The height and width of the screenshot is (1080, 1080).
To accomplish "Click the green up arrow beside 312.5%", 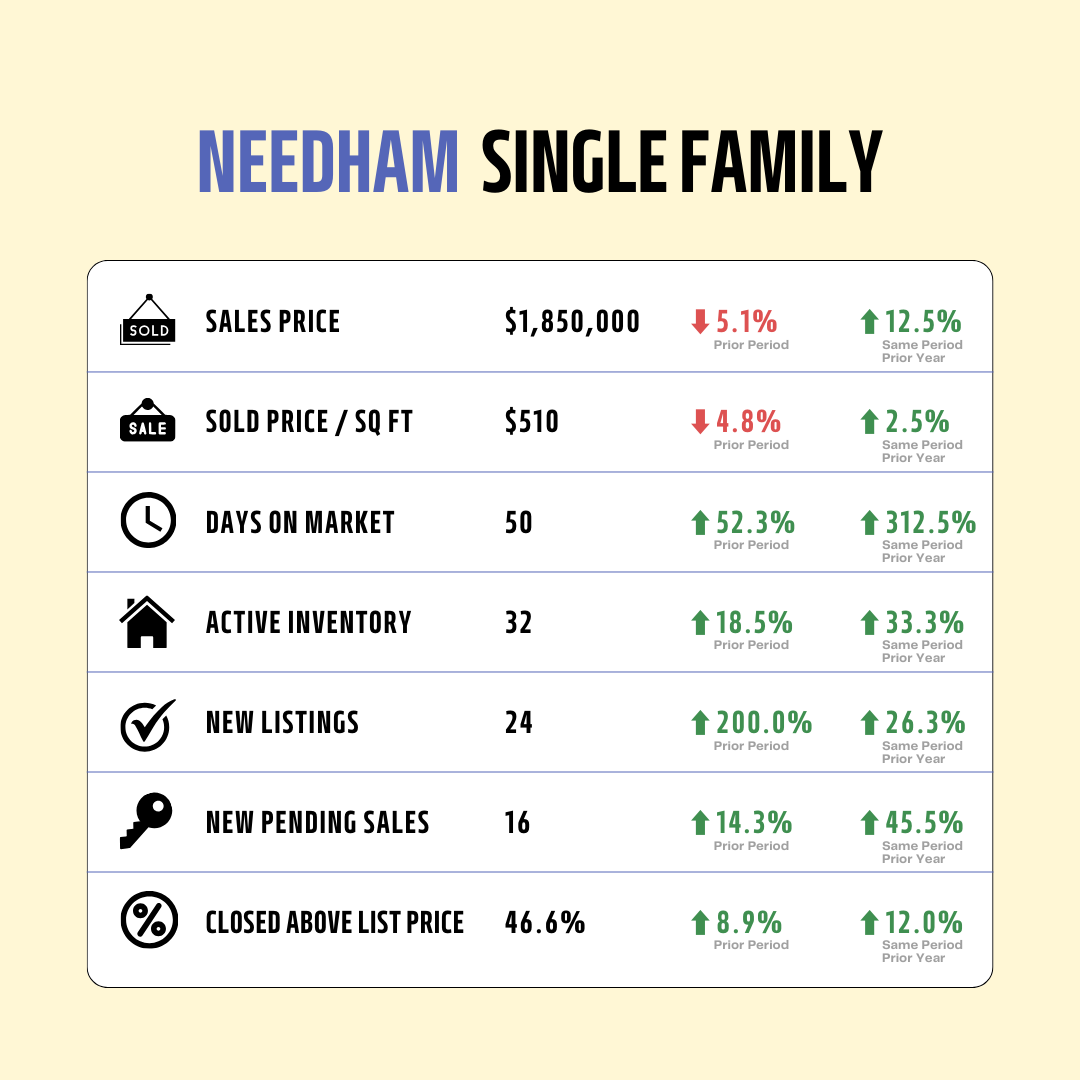I will [x=869, y=522].
